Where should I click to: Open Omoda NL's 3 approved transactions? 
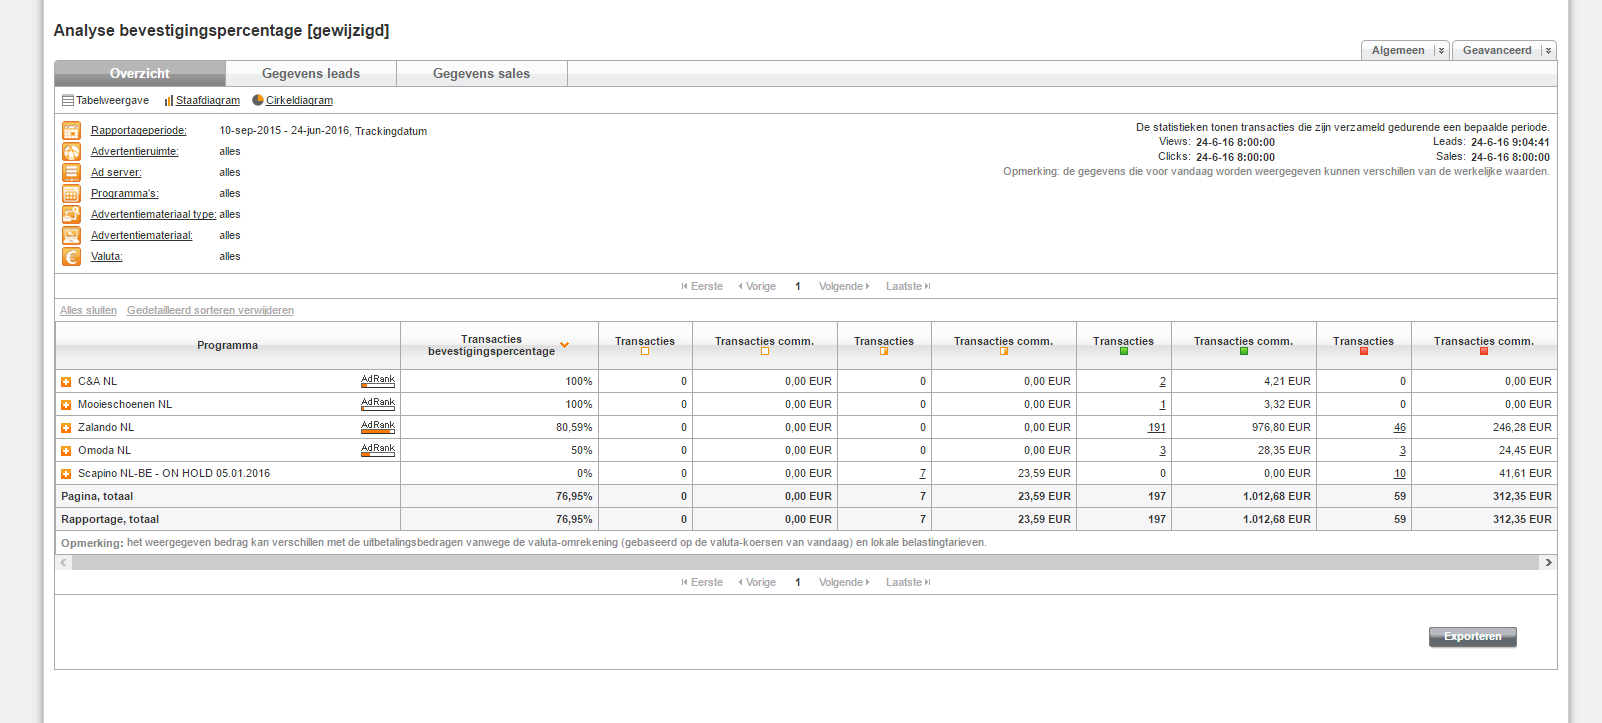click(1163, 451)
